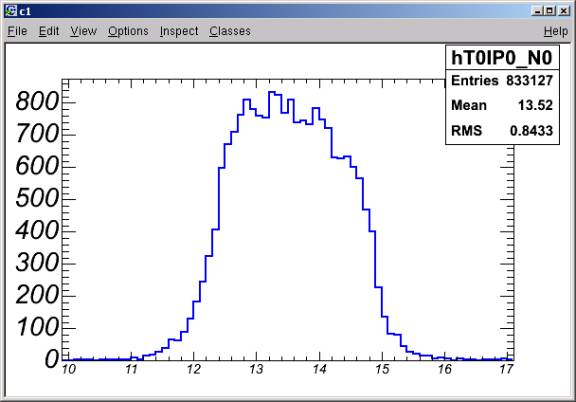Click the Mean 13.52 statistics line

coord(502,105)
